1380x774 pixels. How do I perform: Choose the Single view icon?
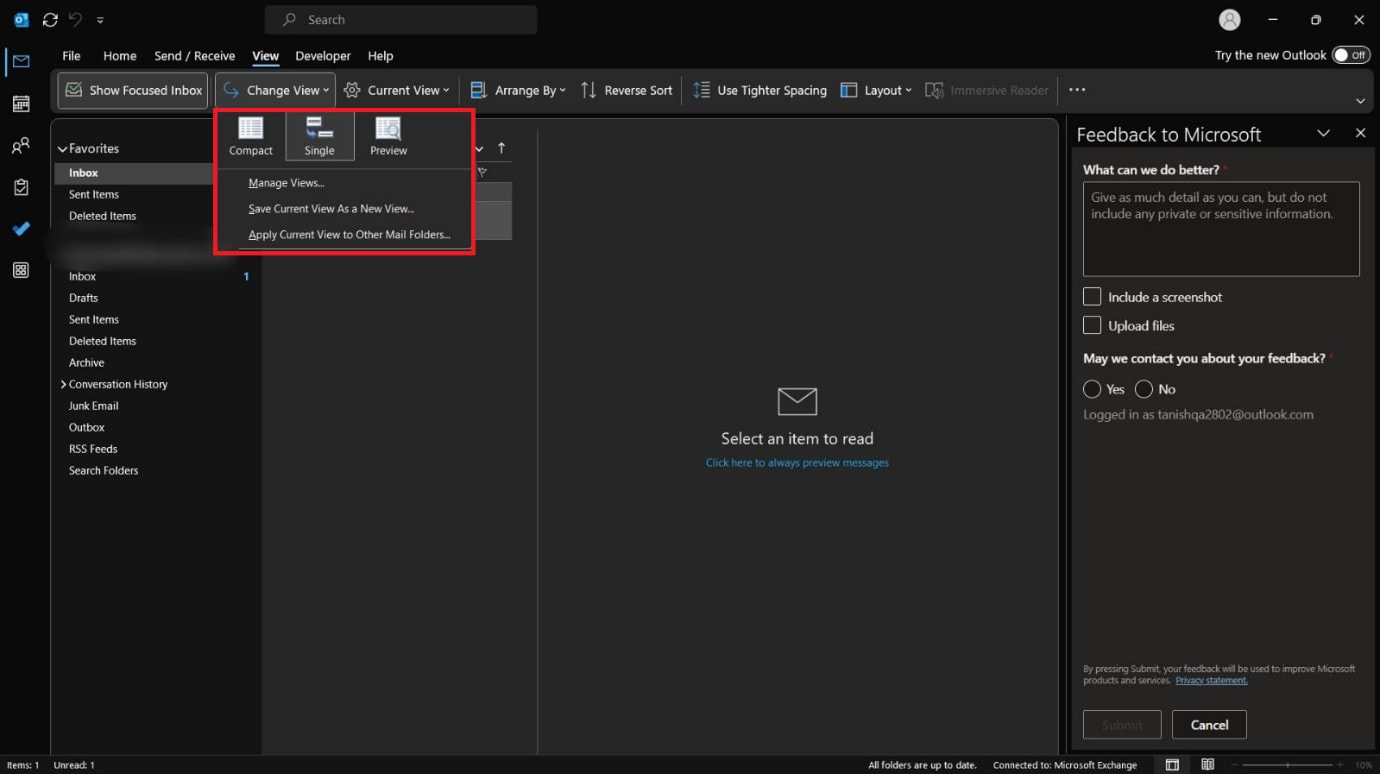pos(320,136)
